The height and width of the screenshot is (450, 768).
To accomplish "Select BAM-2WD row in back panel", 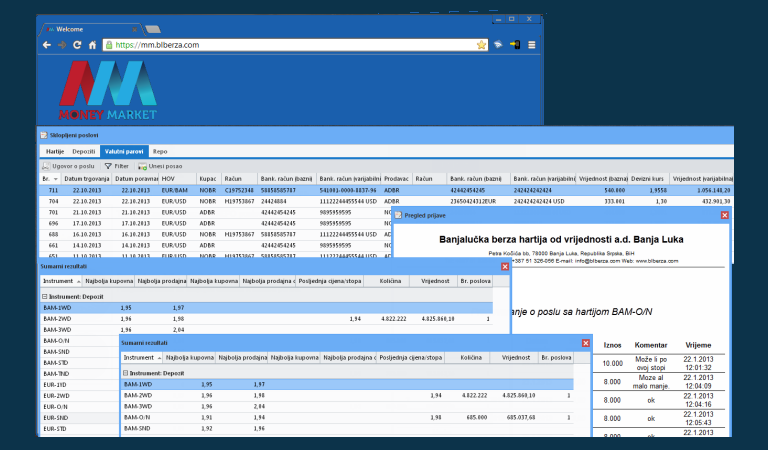I will tap(266, 319).
